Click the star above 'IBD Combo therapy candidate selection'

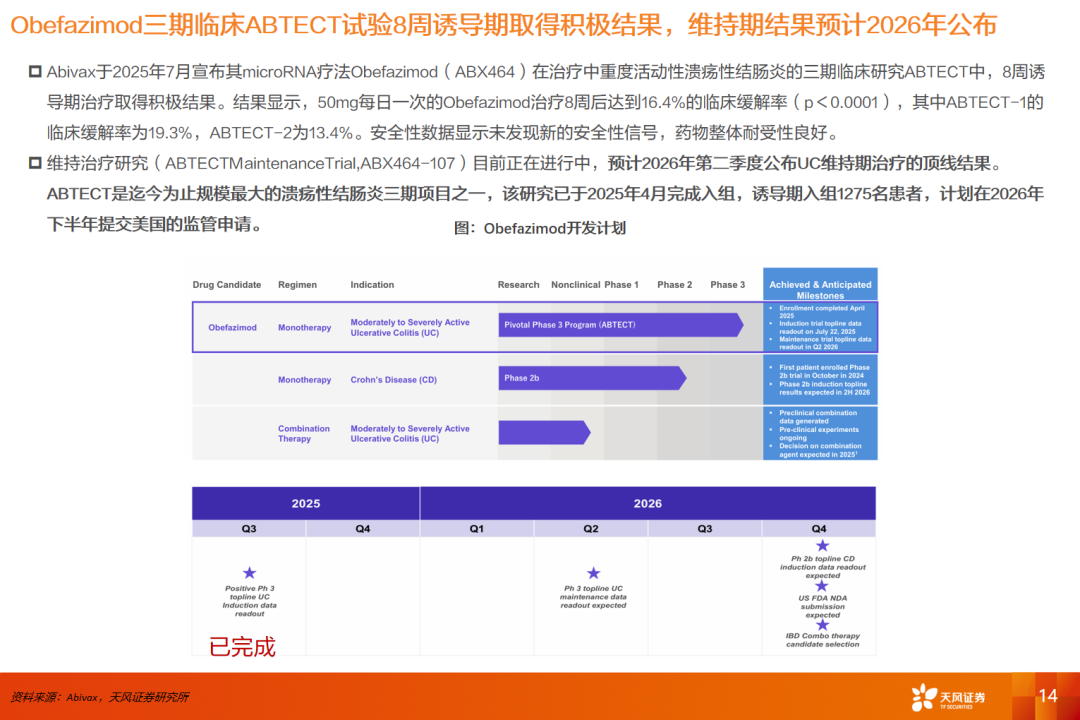click(x=822, y=625)
